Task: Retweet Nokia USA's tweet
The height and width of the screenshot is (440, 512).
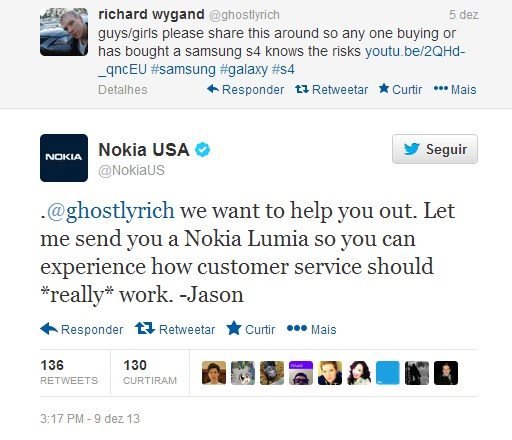Action: pos(175,329)
